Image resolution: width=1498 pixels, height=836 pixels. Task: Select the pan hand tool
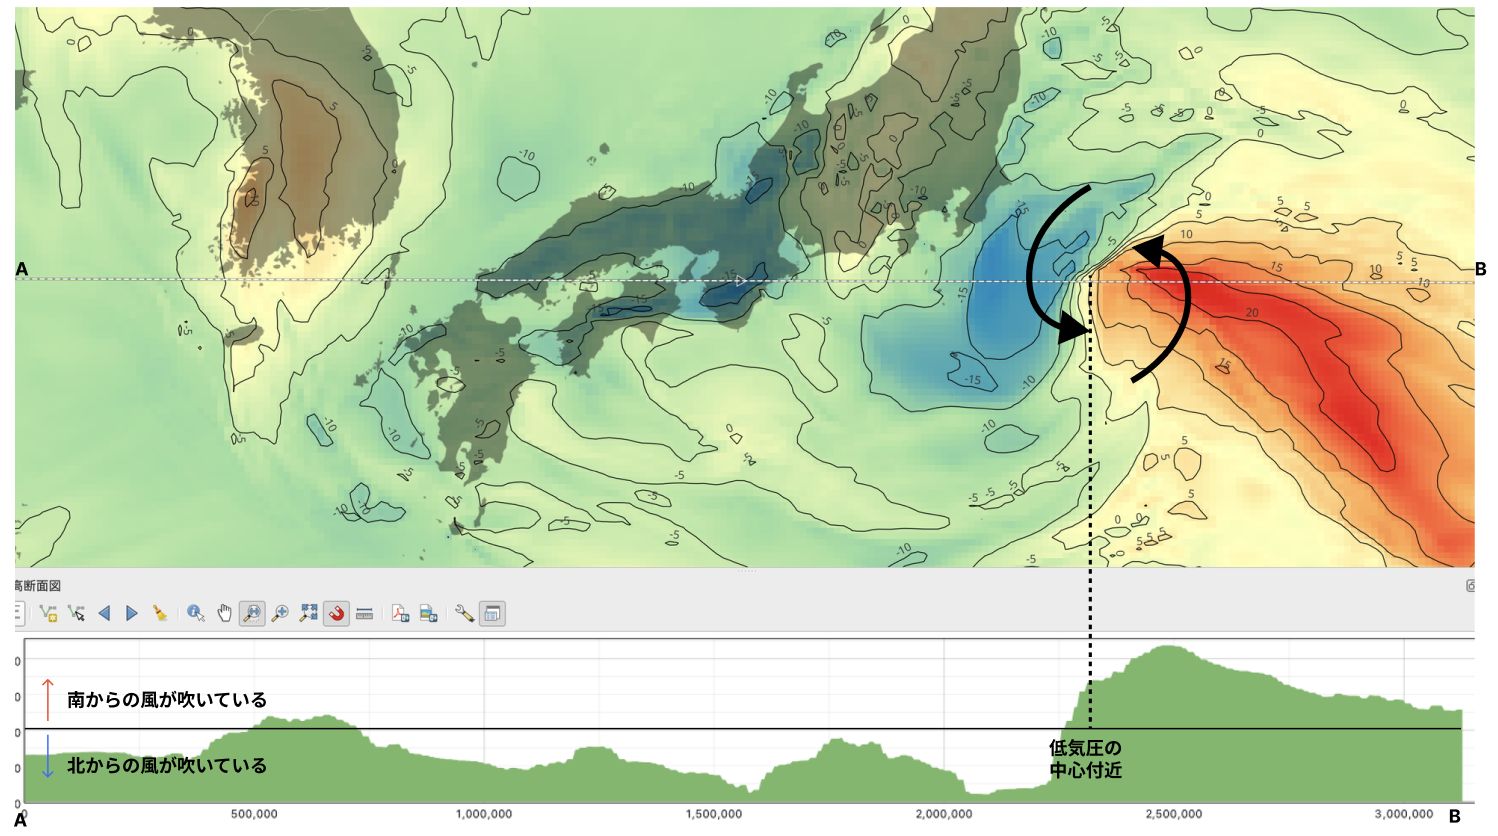[x=224, y=613]
